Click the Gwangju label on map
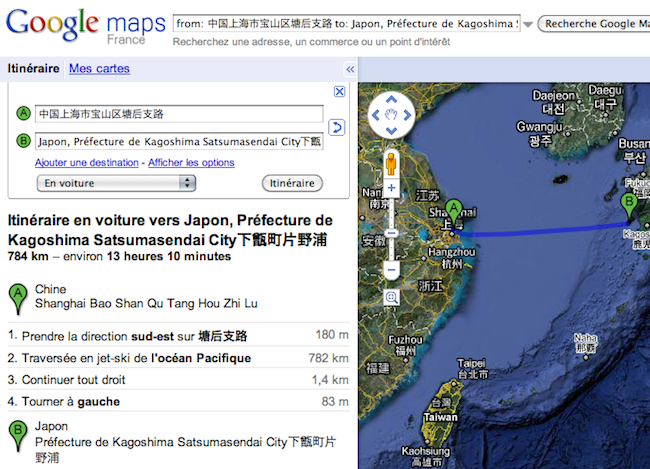 (x=539, y=133)
